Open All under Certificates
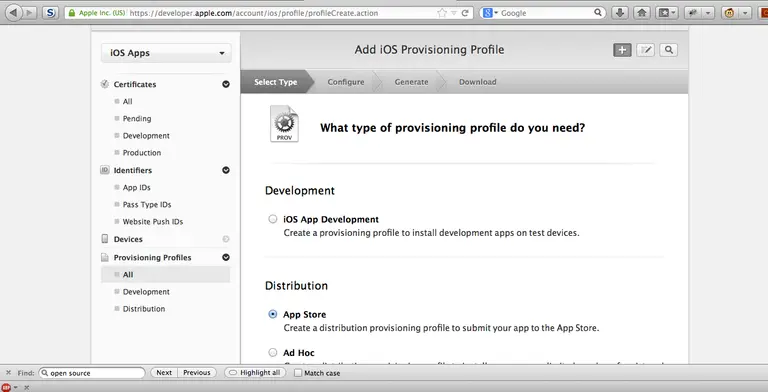The height and width of the screenshot is (392, 768). click(x=127, y=101)
